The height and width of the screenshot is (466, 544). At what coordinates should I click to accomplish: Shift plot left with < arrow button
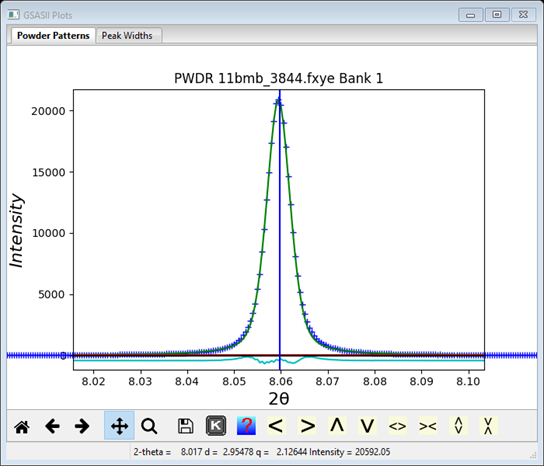click(276, 426)
